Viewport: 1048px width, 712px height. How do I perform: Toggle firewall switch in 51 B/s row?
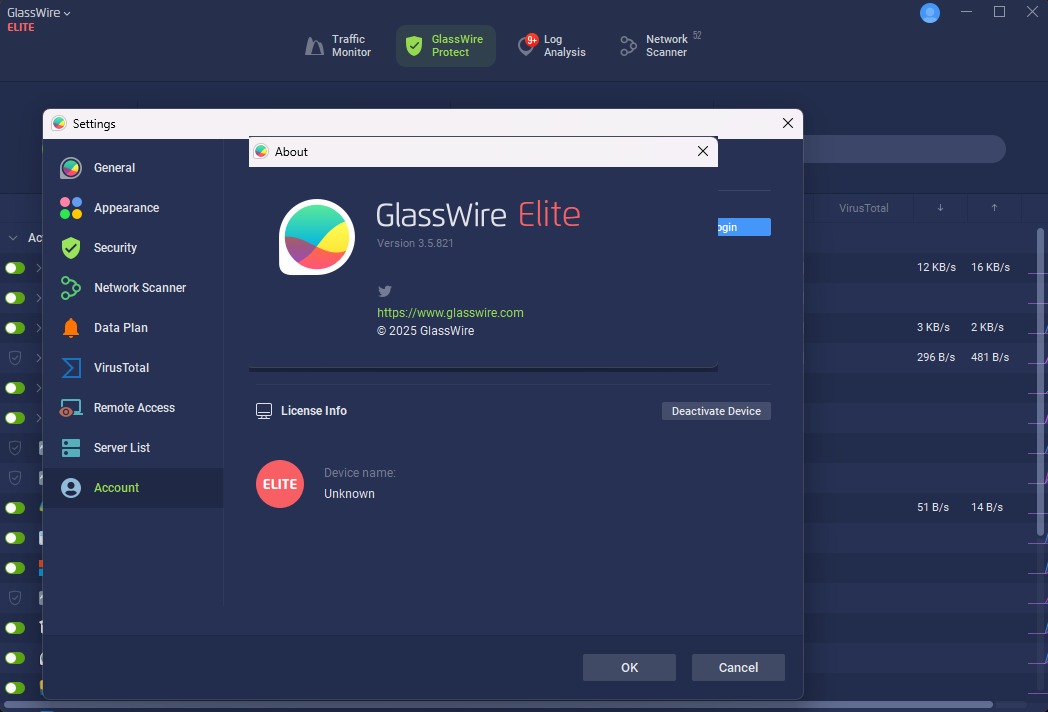(15, 507)
